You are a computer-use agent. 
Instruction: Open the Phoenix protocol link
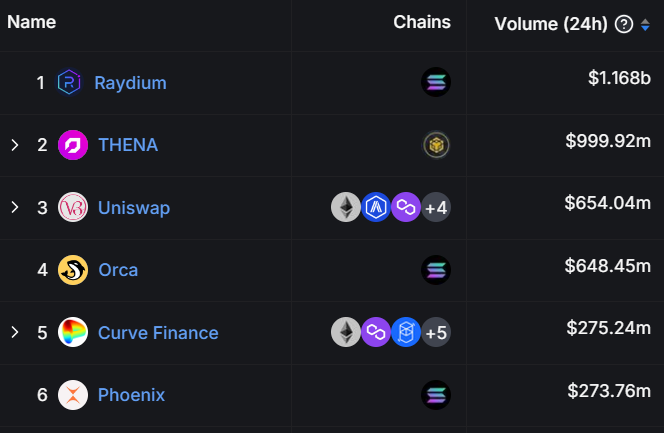pos(131,395)
